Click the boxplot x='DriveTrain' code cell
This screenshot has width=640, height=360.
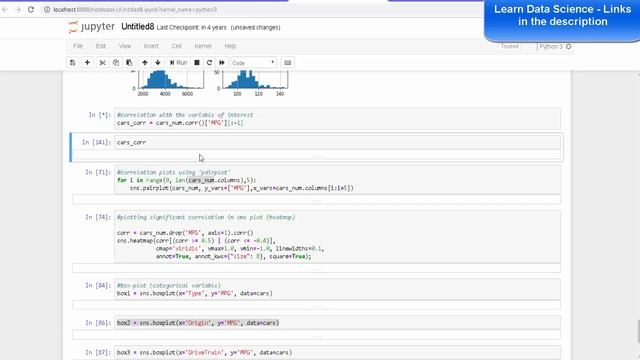click(x=338, y=352)
